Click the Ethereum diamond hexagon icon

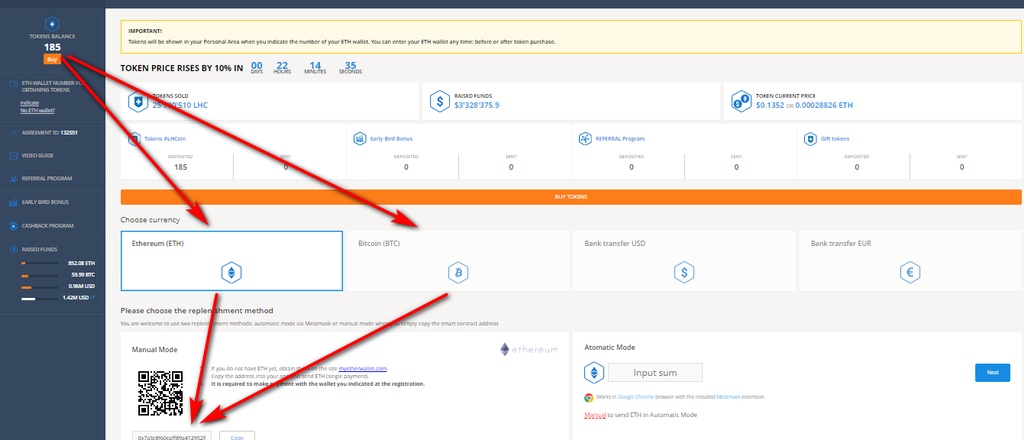pyautogui.click(x=231, y=272)
